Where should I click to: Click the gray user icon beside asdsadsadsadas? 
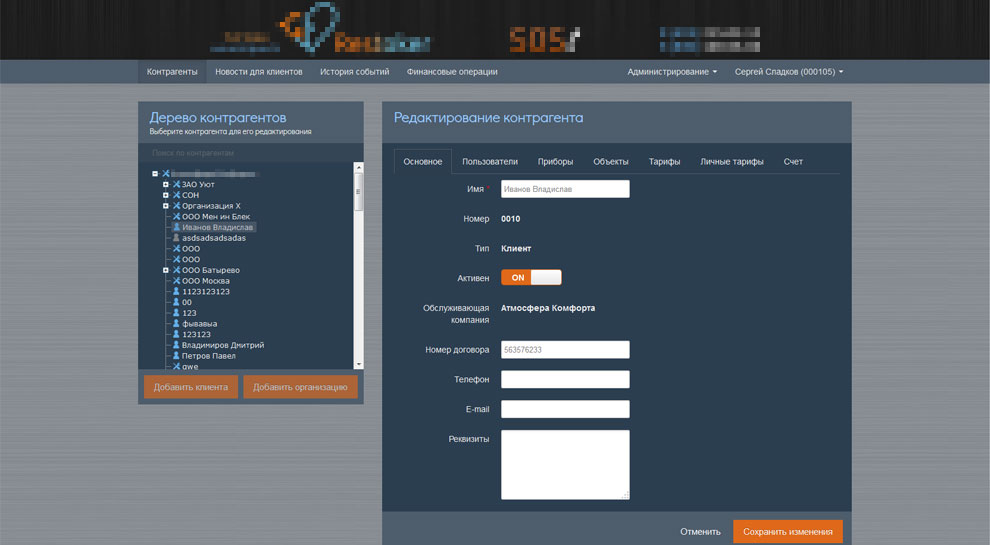[x=176, y=238]
